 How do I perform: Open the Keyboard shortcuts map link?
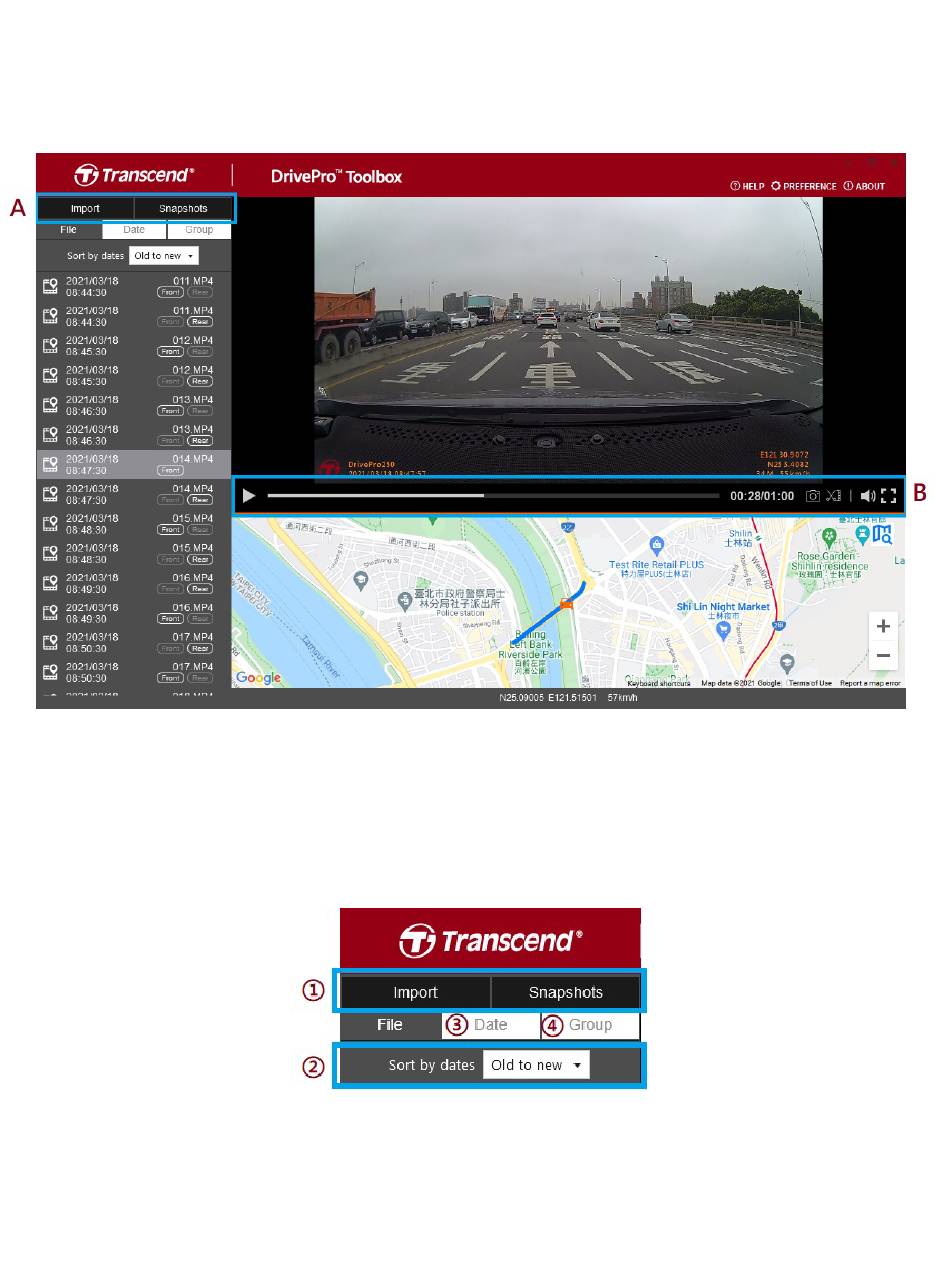(659, 683)
